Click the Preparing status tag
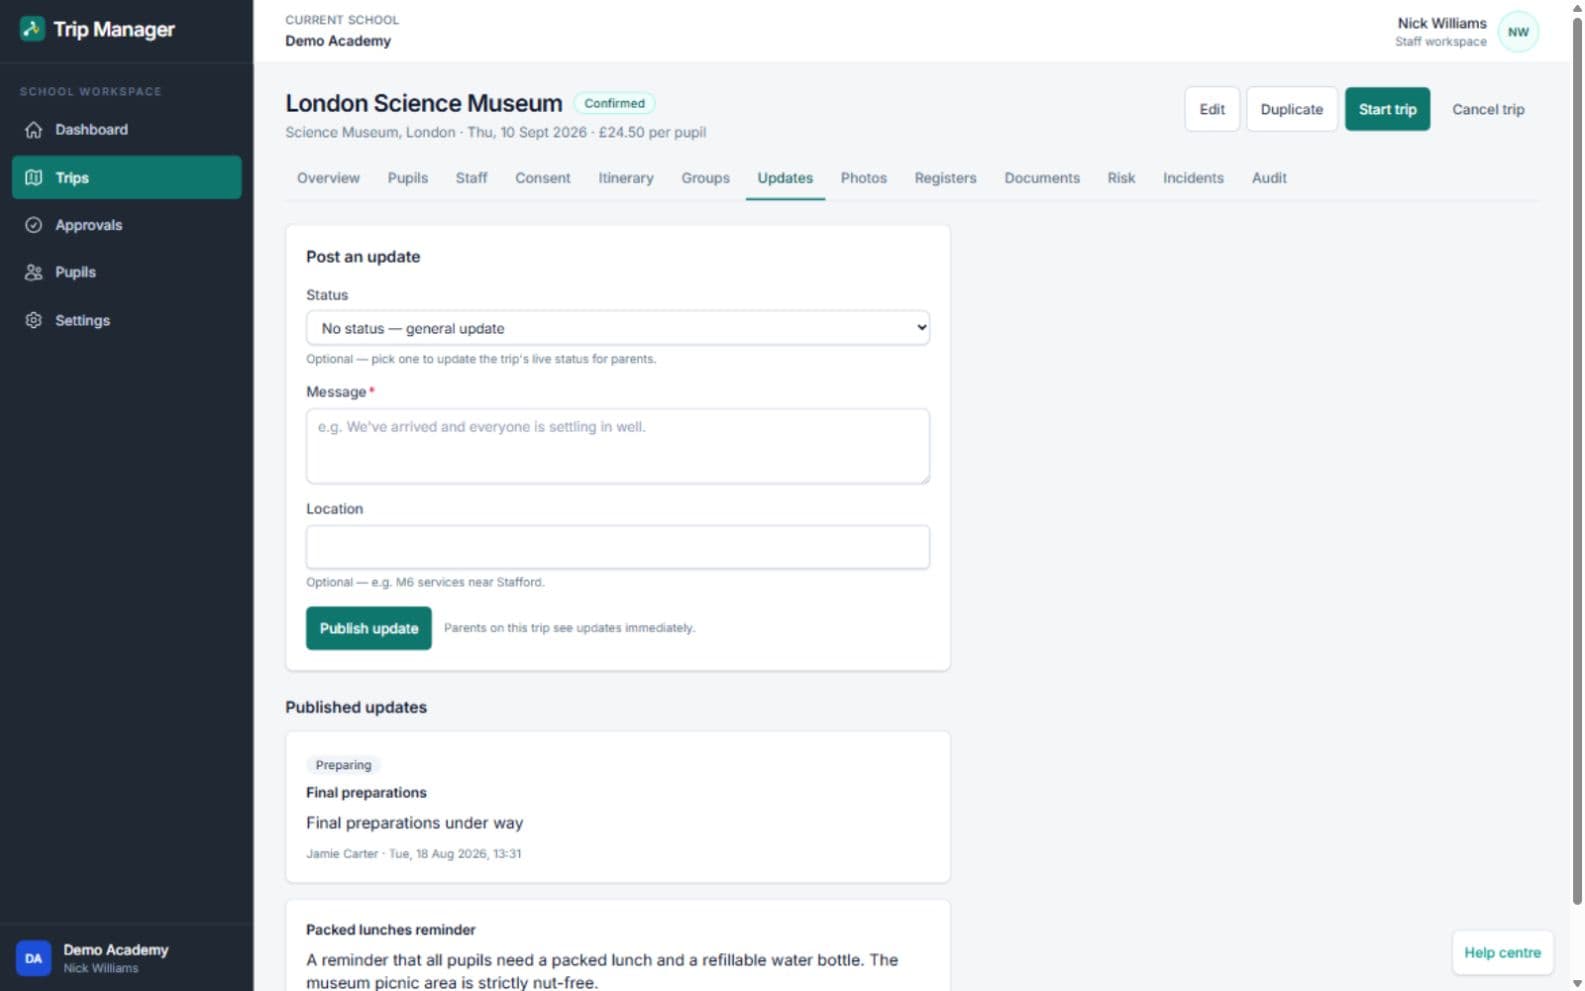 click(x=343, y=765)
